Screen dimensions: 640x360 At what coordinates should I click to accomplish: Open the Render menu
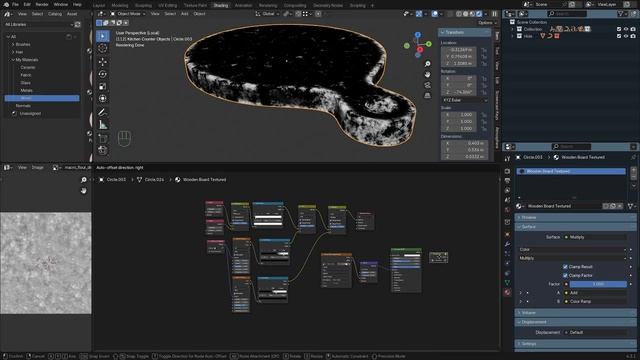(x=42, y=4)
